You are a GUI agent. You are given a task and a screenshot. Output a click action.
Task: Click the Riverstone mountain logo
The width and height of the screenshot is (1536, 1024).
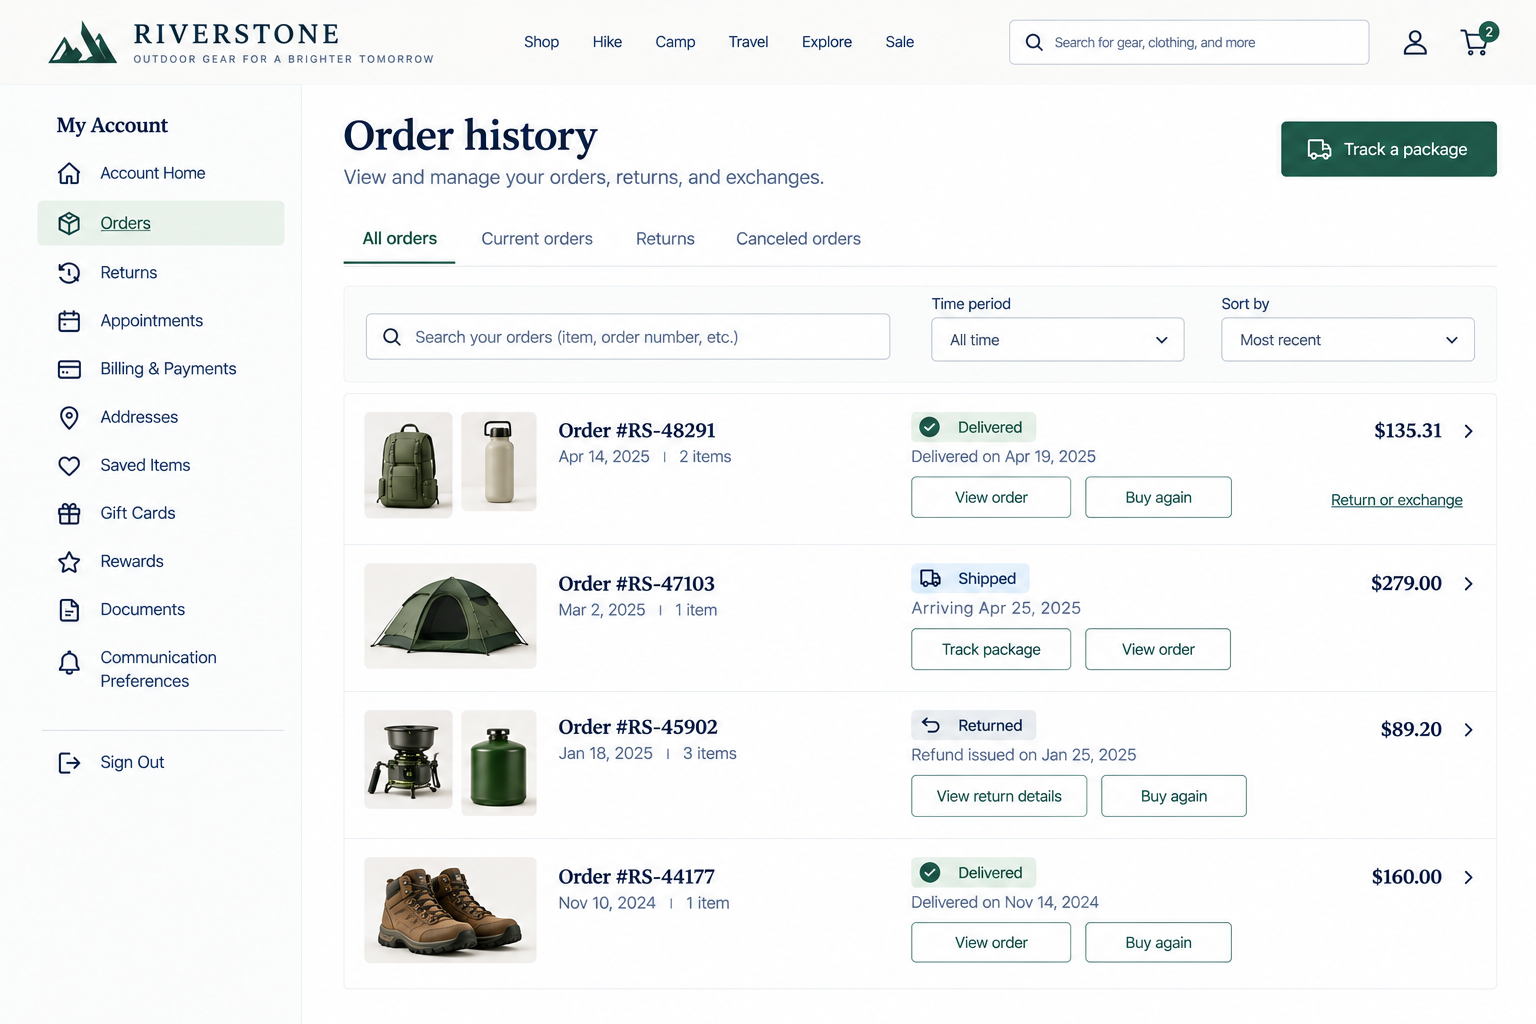(83, 43)
